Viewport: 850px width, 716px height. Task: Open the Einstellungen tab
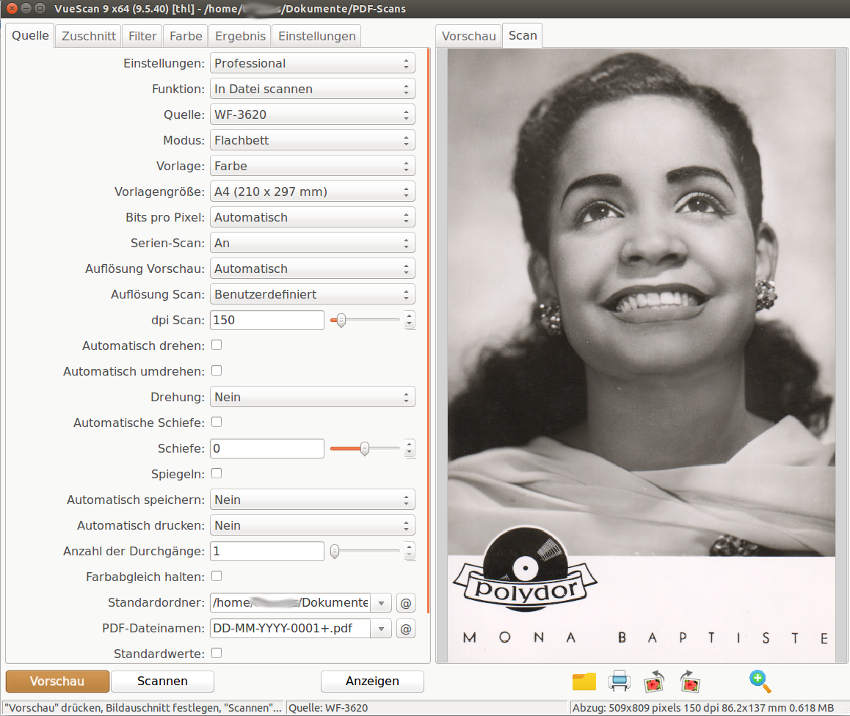317,36
